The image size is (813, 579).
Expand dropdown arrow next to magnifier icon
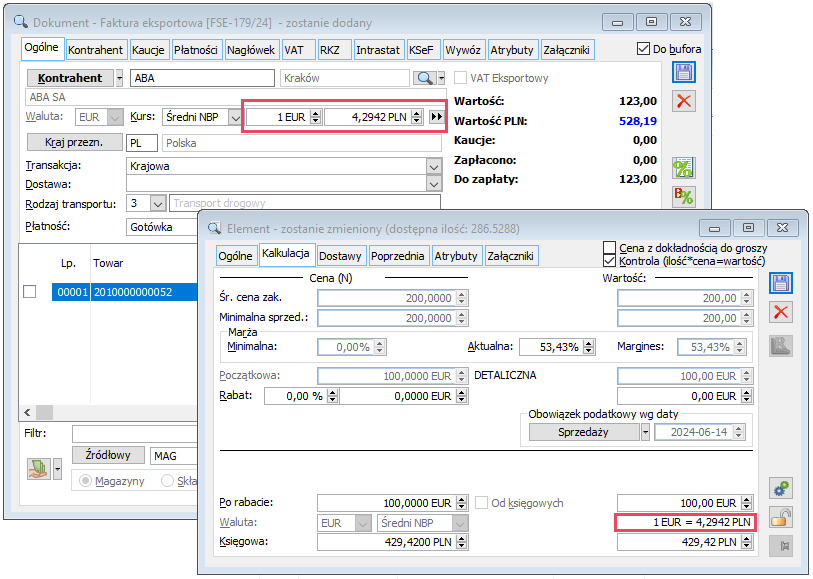[441, 78]
